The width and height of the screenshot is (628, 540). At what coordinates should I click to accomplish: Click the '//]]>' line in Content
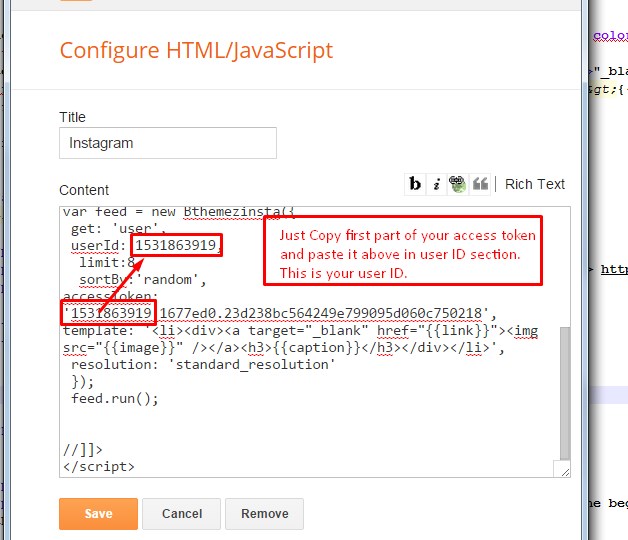coord(83,450)
